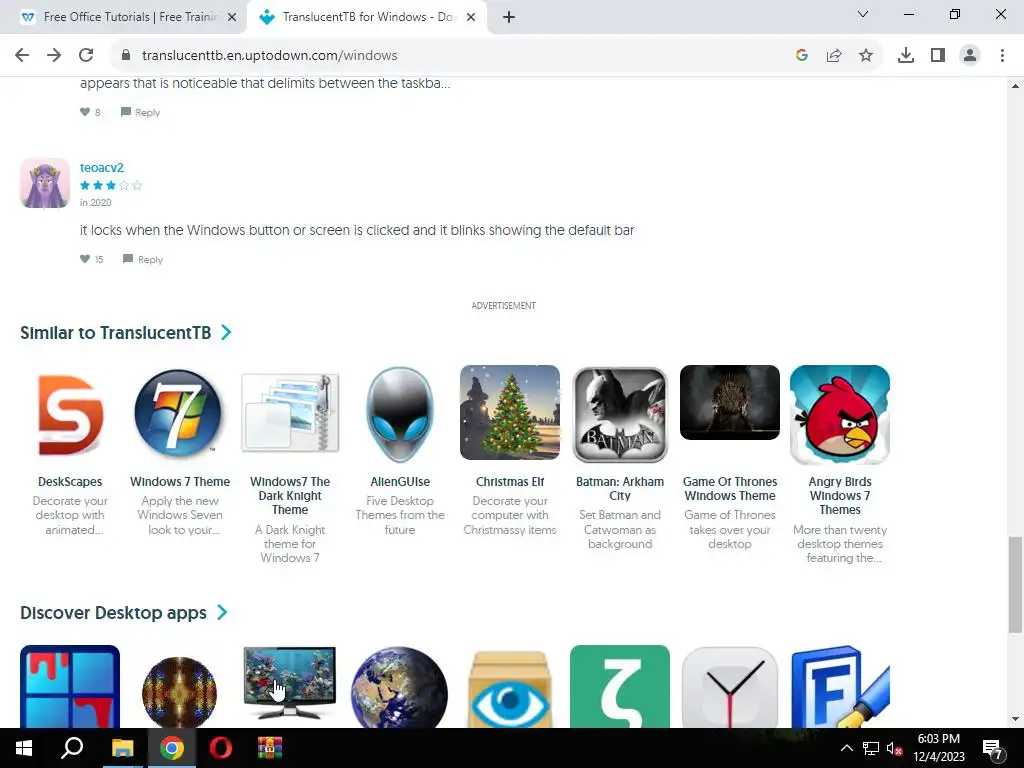1024x768 pixels.
Task: Close the Free Office Tutorials tab
Action: (232, 17)
